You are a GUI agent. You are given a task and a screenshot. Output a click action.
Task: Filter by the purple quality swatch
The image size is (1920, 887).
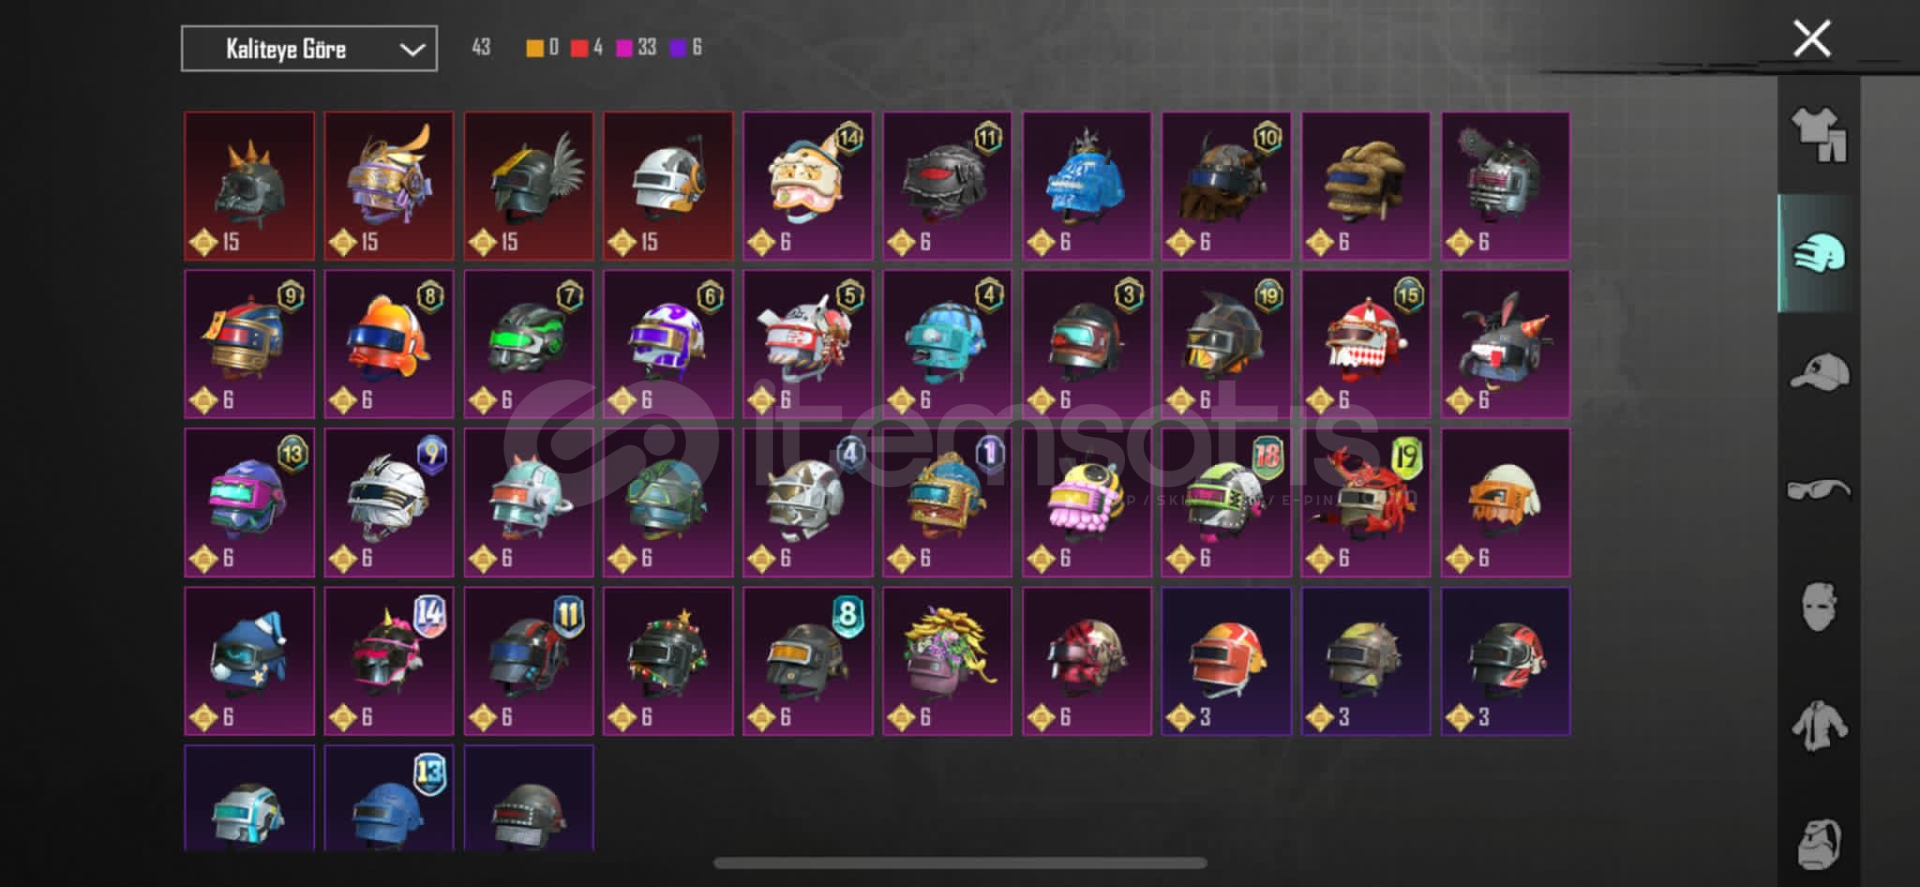pos(678,48)
